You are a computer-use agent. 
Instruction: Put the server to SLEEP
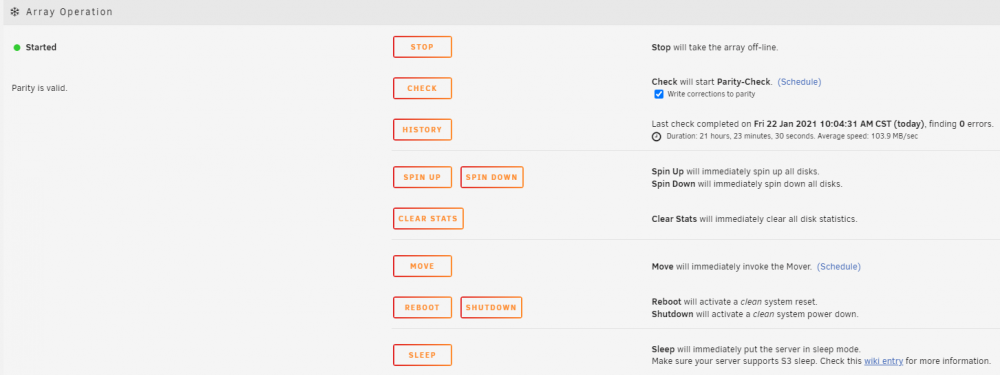(422, 355)
